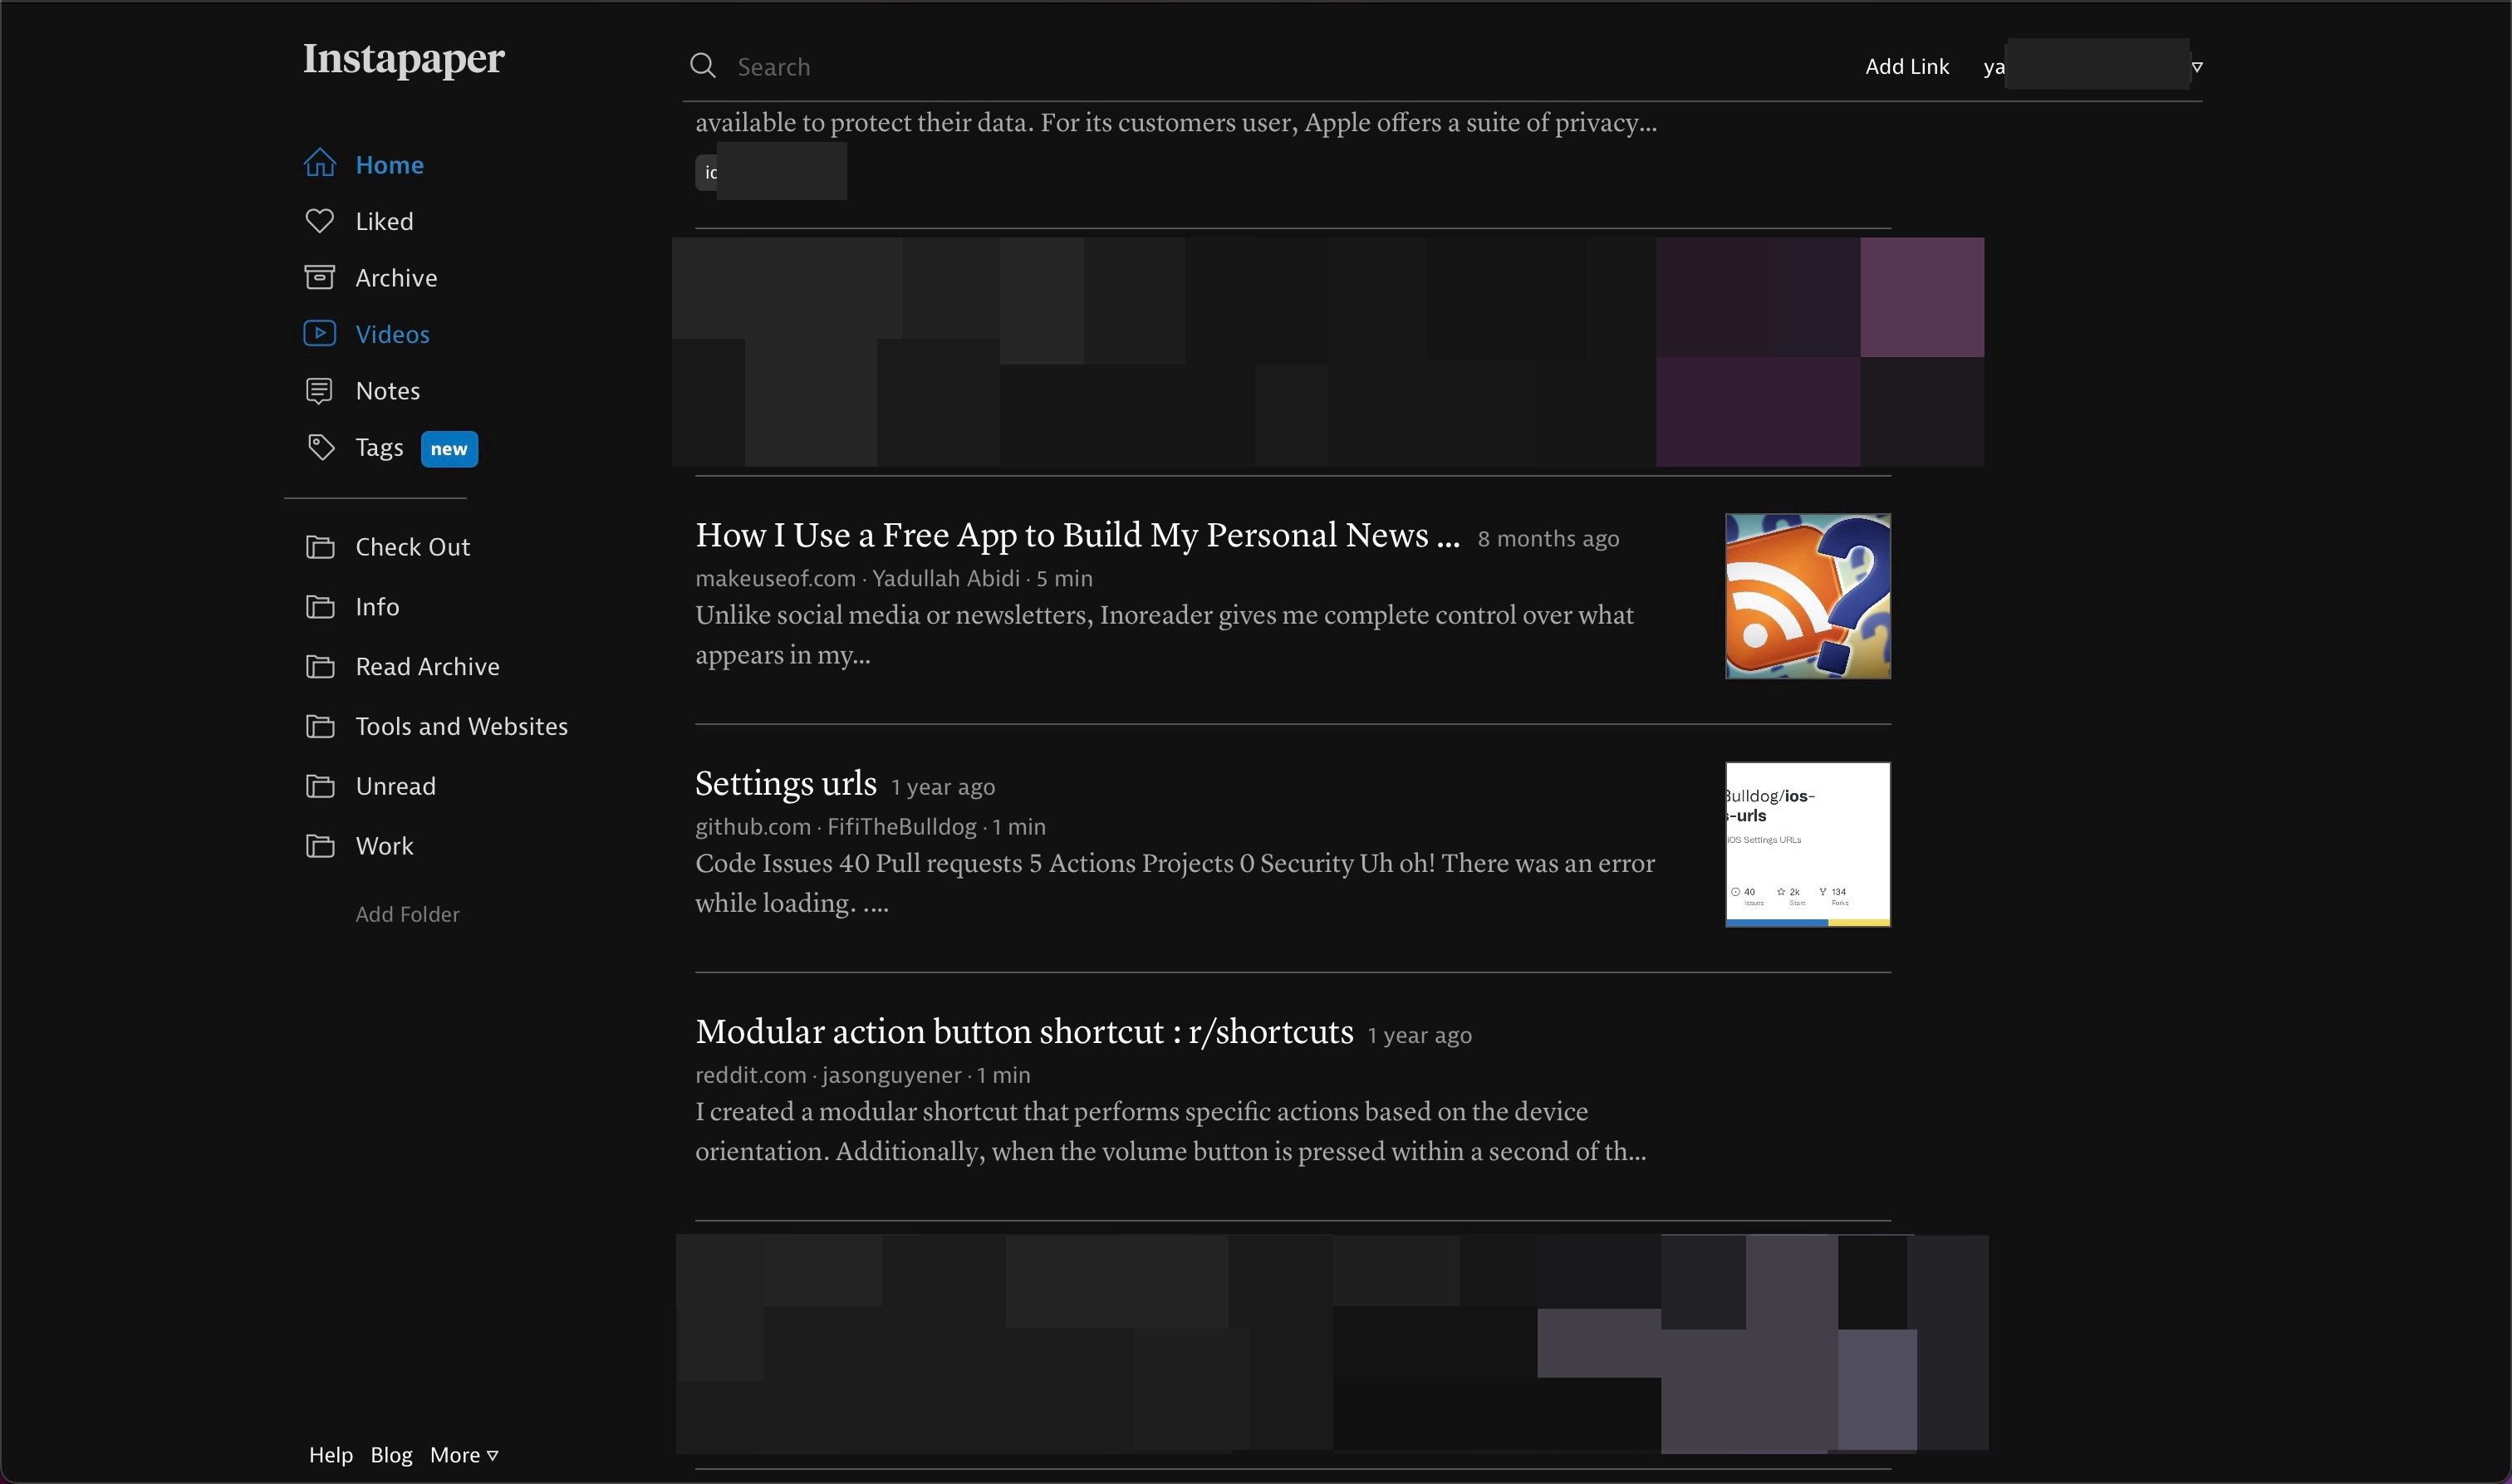2512x1484 pixels.
Task: Open the Read Archive folder
Action: click(x=427, y=667)
